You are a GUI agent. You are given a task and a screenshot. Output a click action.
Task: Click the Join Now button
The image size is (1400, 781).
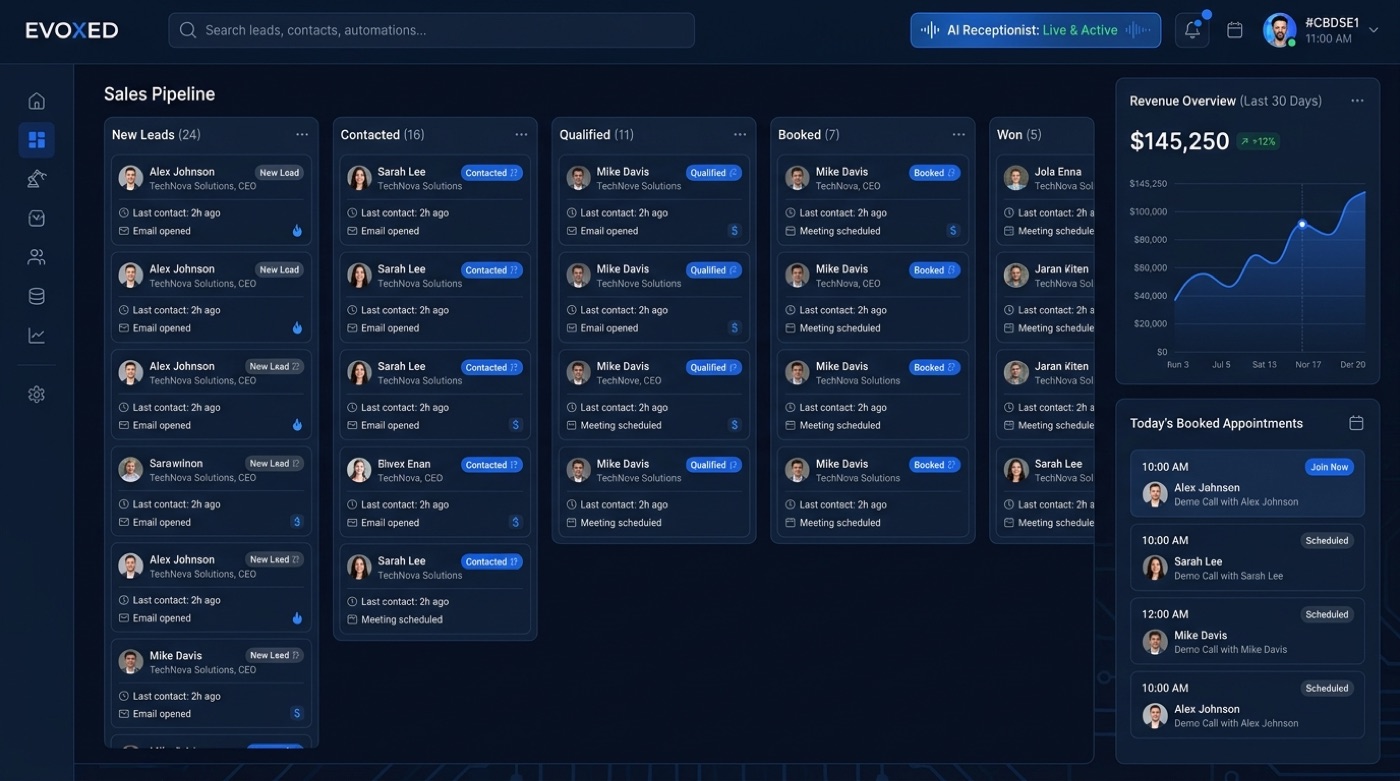tap(1329, 467)
